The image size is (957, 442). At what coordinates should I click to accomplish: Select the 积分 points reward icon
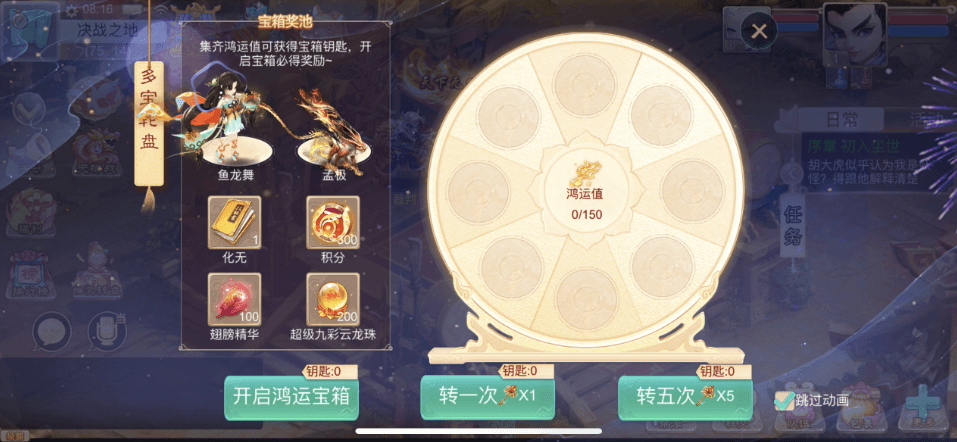[333, 222]
